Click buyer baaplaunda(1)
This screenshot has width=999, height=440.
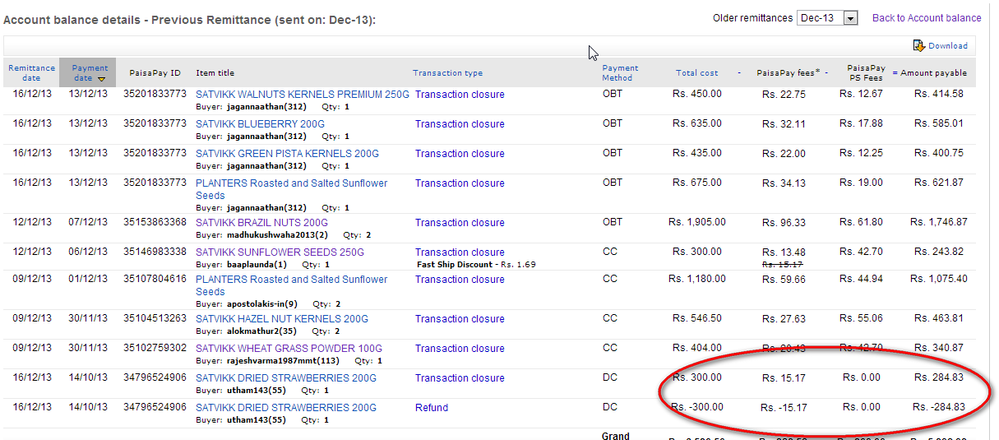[x=257, y=264]
